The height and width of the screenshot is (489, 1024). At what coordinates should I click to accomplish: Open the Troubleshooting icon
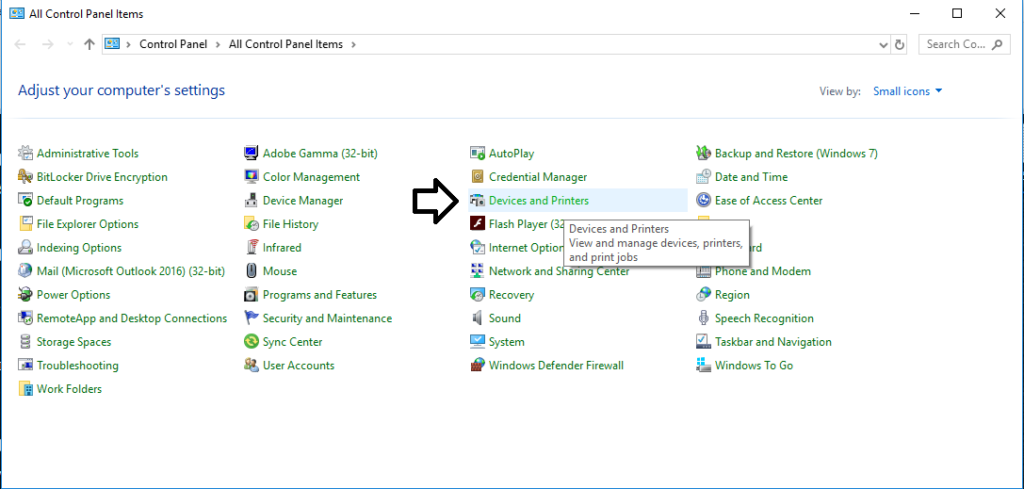[25, 365]
